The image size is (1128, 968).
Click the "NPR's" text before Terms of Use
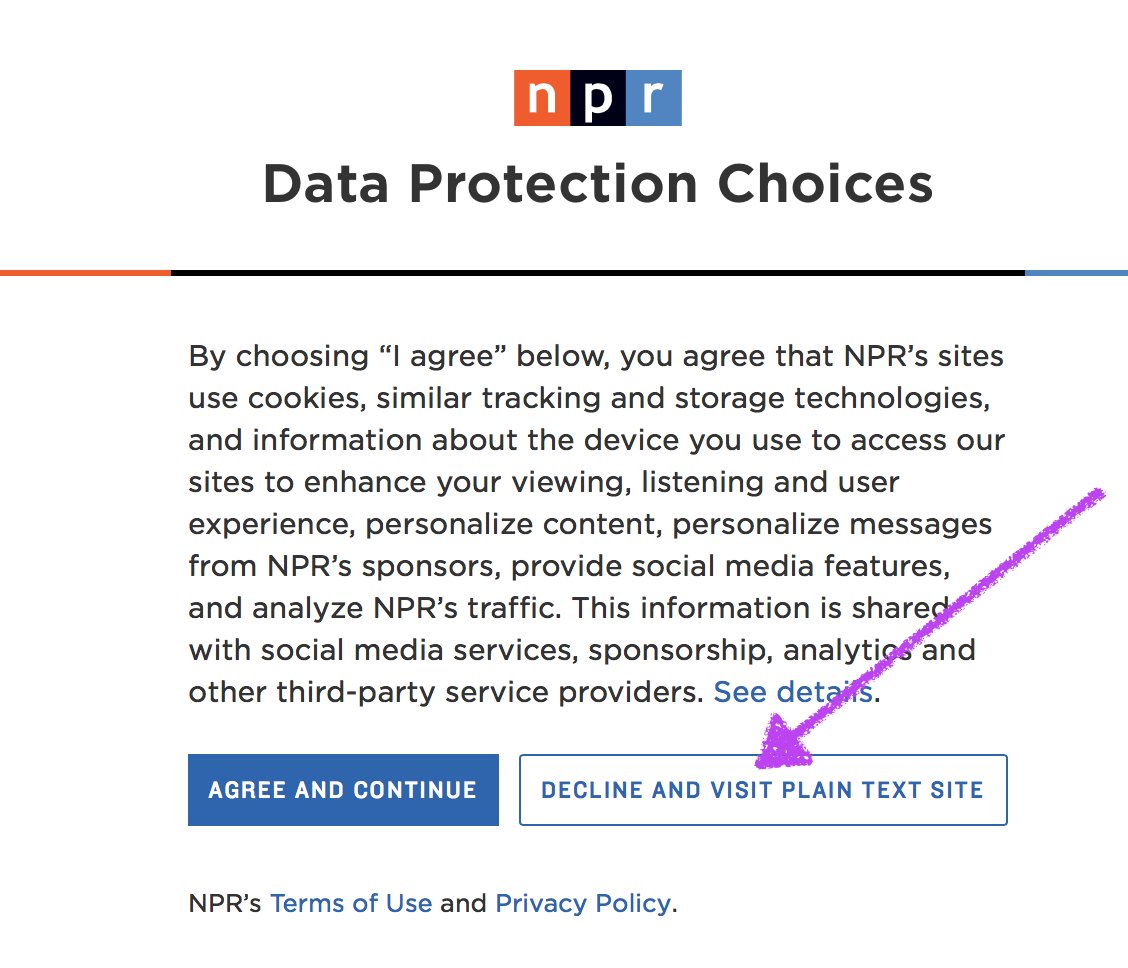(225, 904)
